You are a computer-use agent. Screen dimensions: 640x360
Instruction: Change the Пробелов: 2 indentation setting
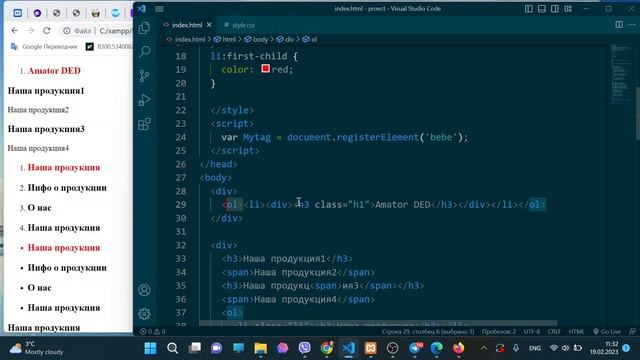pos(499,331)
